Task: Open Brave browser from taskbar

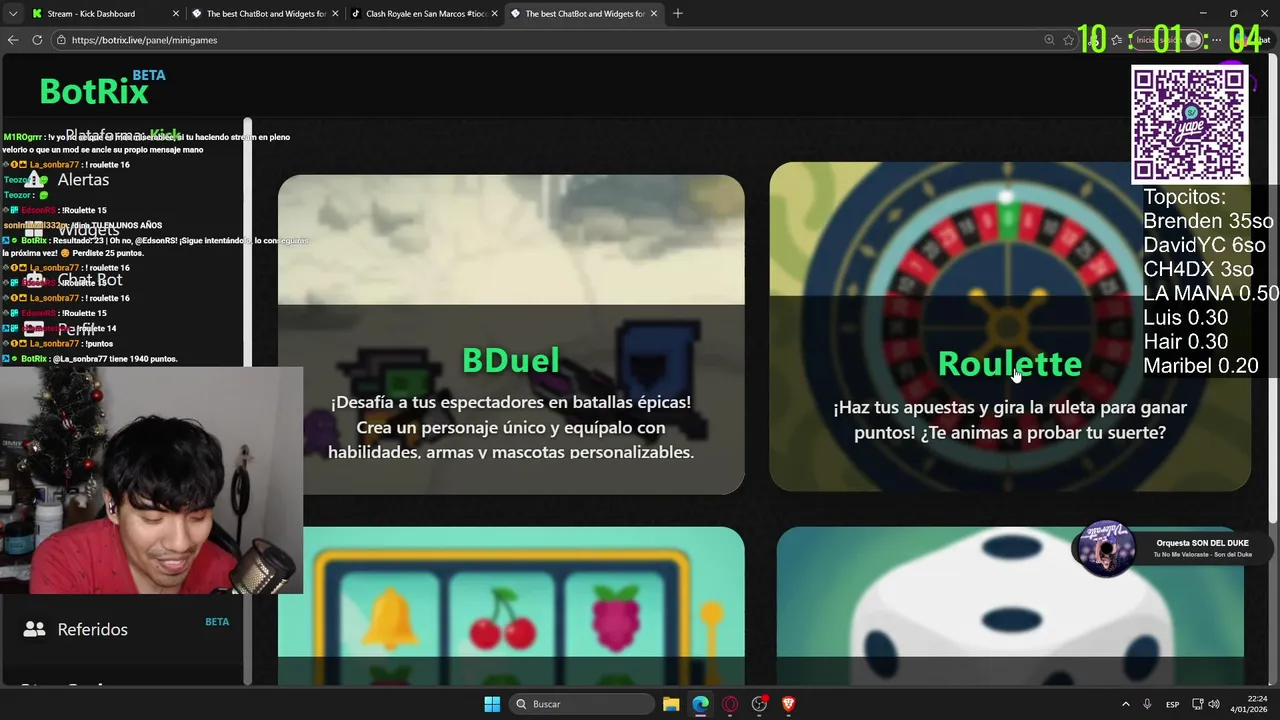Action: [788, 704]
